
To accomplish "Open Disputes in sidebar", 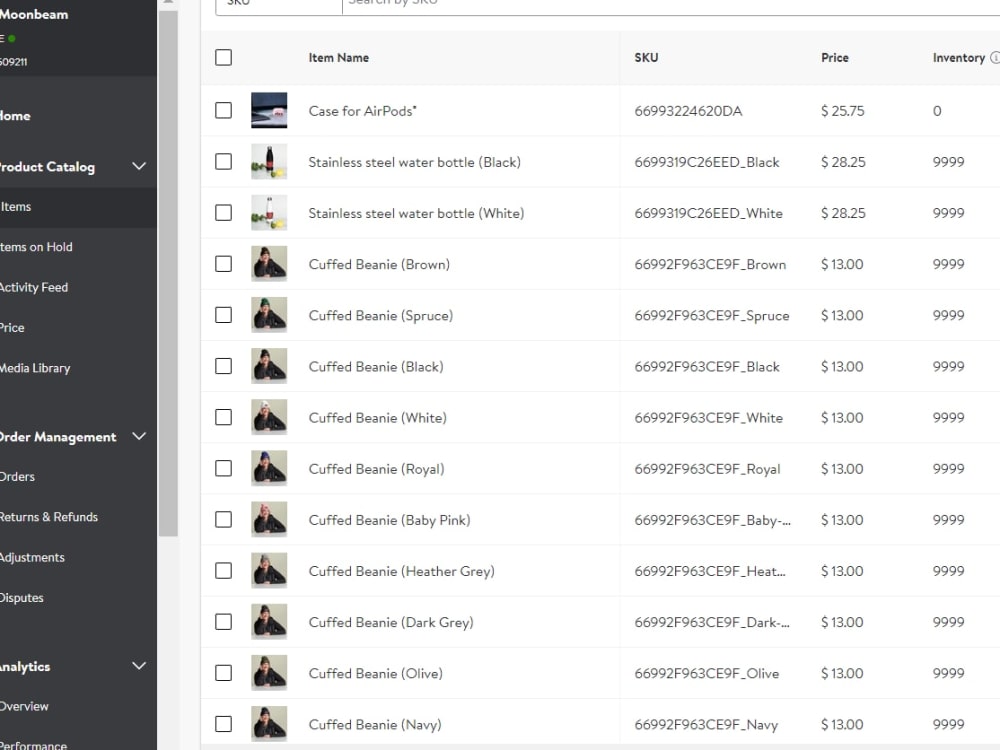I will (x=22, y=598).
